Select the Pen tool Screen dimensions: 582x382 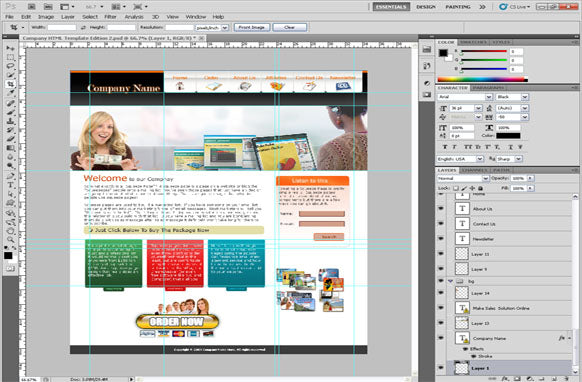10,176
